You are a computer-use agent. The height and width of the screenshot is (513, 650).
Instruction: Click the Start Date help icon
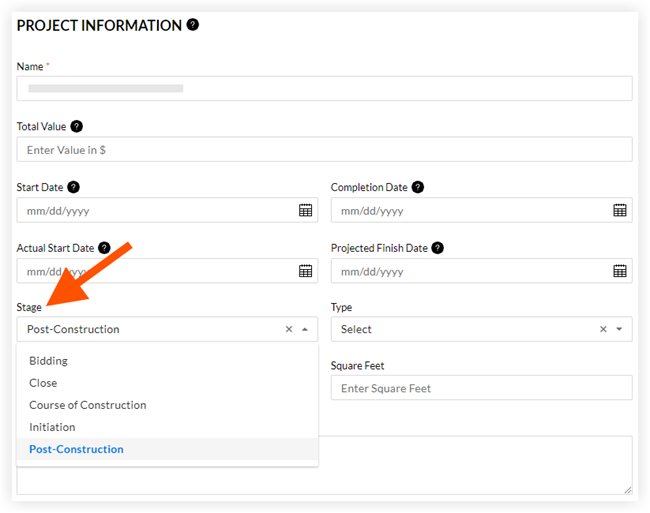(x=73, y=187)
